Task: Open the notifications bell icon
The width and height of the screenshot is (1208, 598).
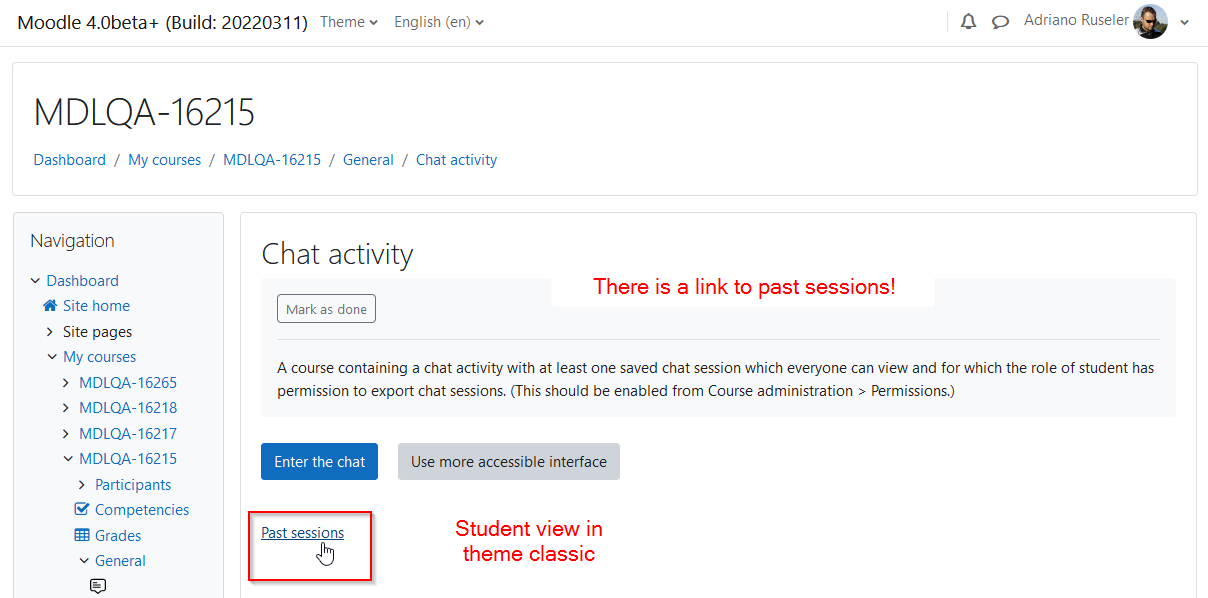Action: (968, 22)
